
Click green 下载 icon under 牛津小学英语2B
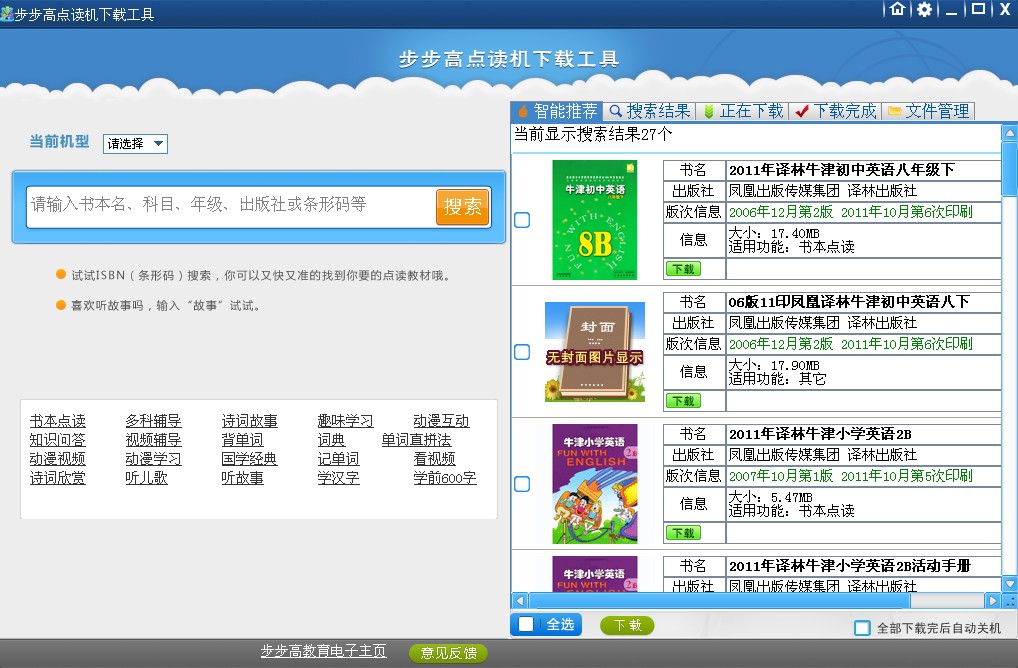[683, 533]
